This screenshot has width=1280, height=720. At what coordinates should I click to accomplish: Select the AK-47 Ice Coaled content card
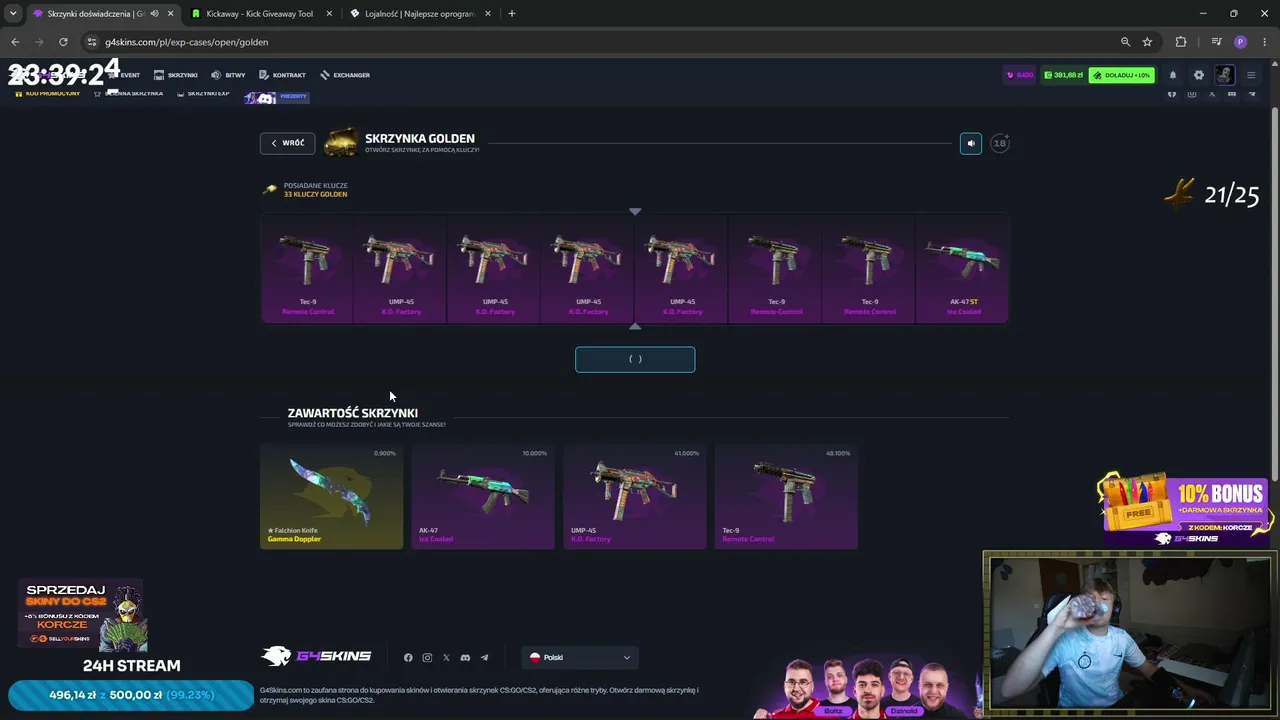click(x=483, y=496)
